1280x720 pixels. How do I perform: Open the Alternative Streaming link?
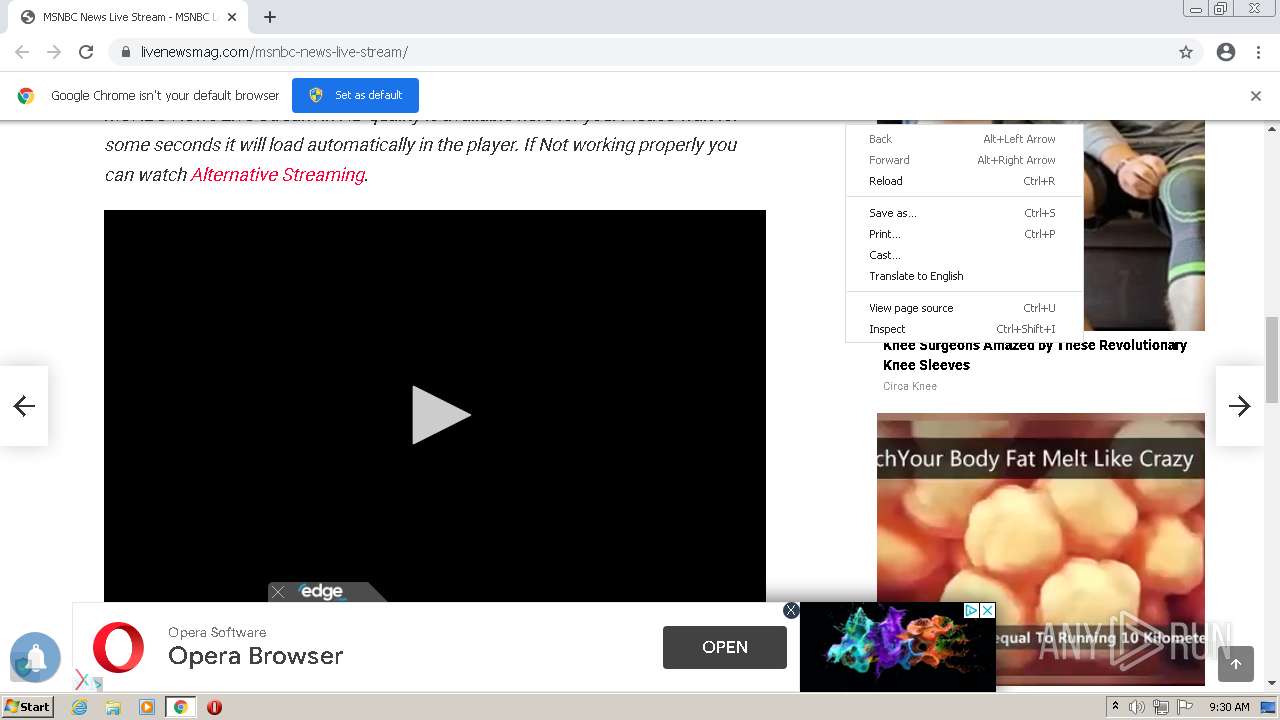point(278,174)
